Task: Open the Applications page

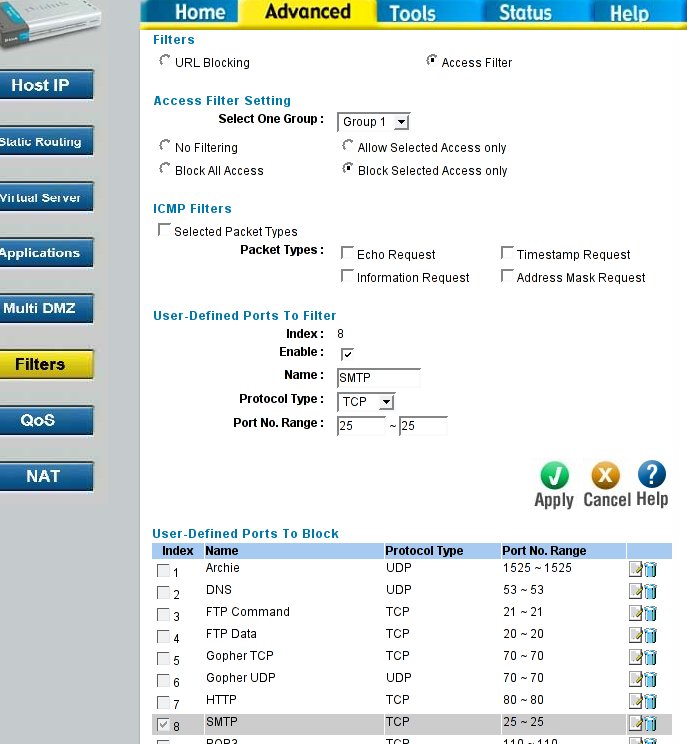Action: [46, 252]
